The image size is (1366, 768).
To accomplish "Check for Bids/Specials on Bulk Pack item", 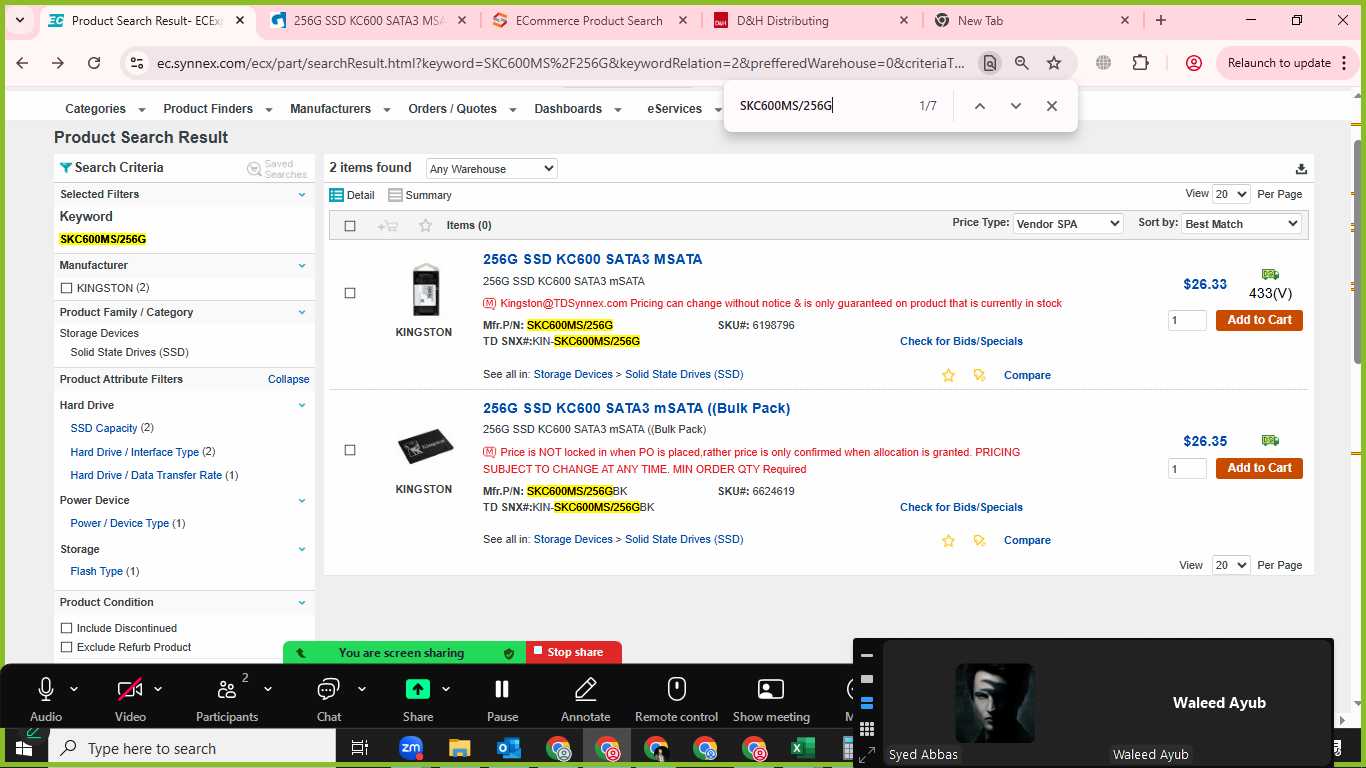I will point(961,507).
